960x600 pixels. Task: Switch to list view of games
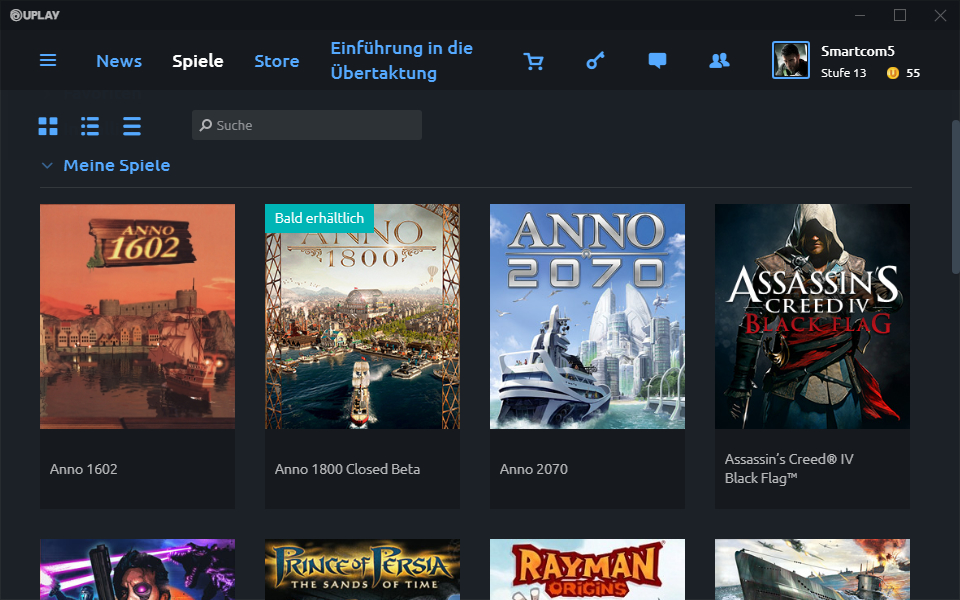click(x=89, y=126)
